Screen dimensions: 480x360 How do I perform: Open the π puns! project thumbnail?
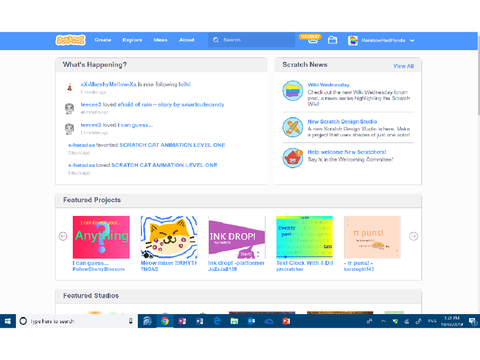pyautogui.click(x=372, y=237)
